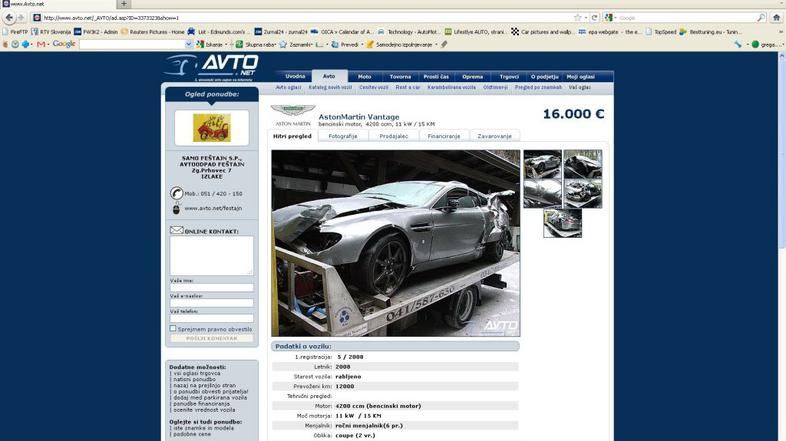Select 'Moto' in the top navigation

coord(364,76)
